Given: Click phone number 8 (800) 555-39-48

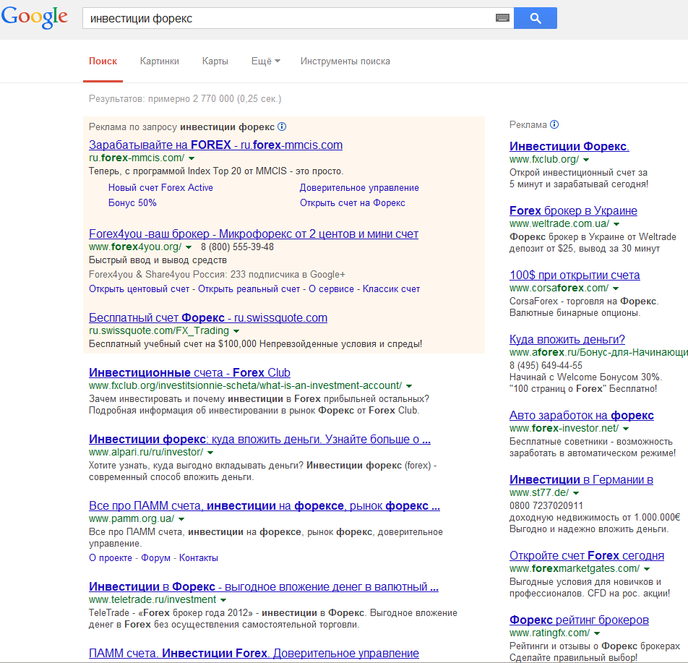Looking at the screenshot, I should (x=237, y=247).
